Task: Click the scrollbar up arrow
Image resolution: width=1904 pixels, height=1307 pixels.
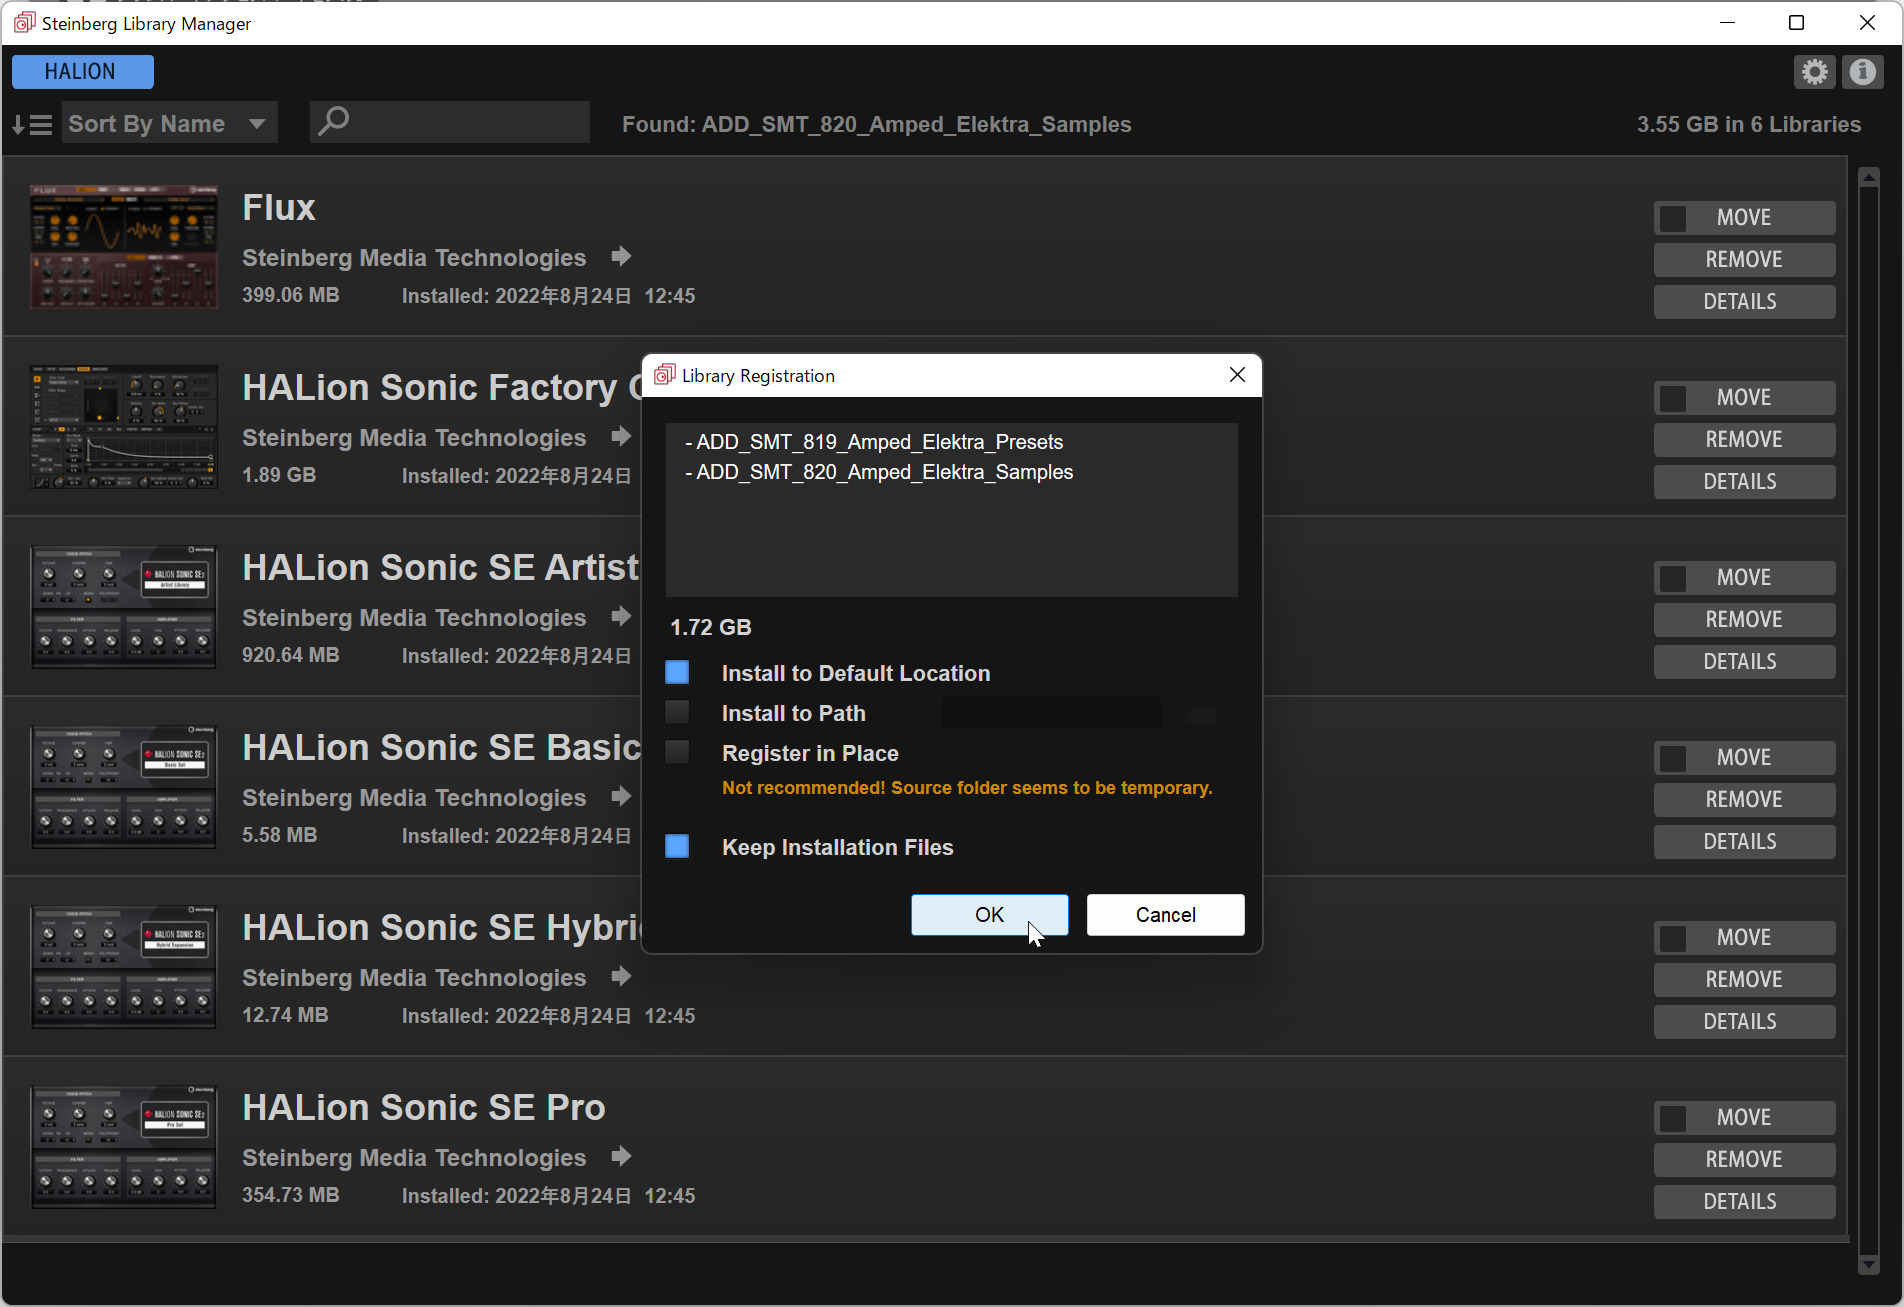Action: [x=1869, y=177]
